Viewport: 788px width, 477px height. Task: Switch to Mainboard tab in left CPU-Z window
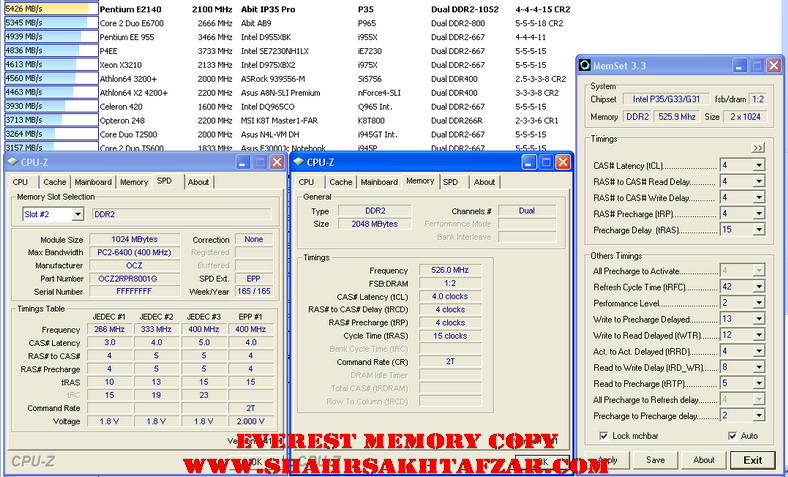click(93, 182)
